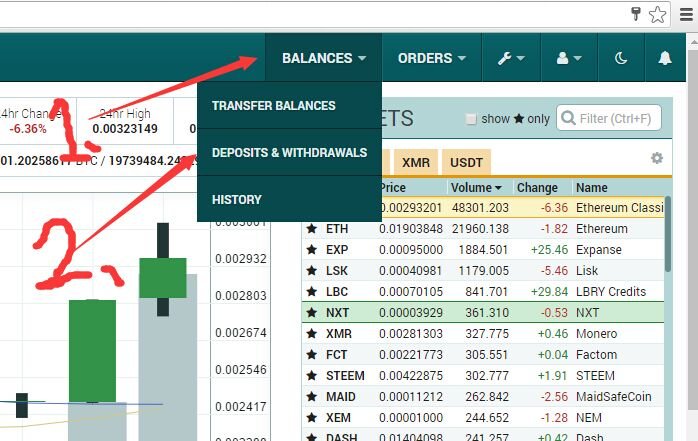Toggle the star for MAID row
Screen dimensions: 698x441
(312, 396)
